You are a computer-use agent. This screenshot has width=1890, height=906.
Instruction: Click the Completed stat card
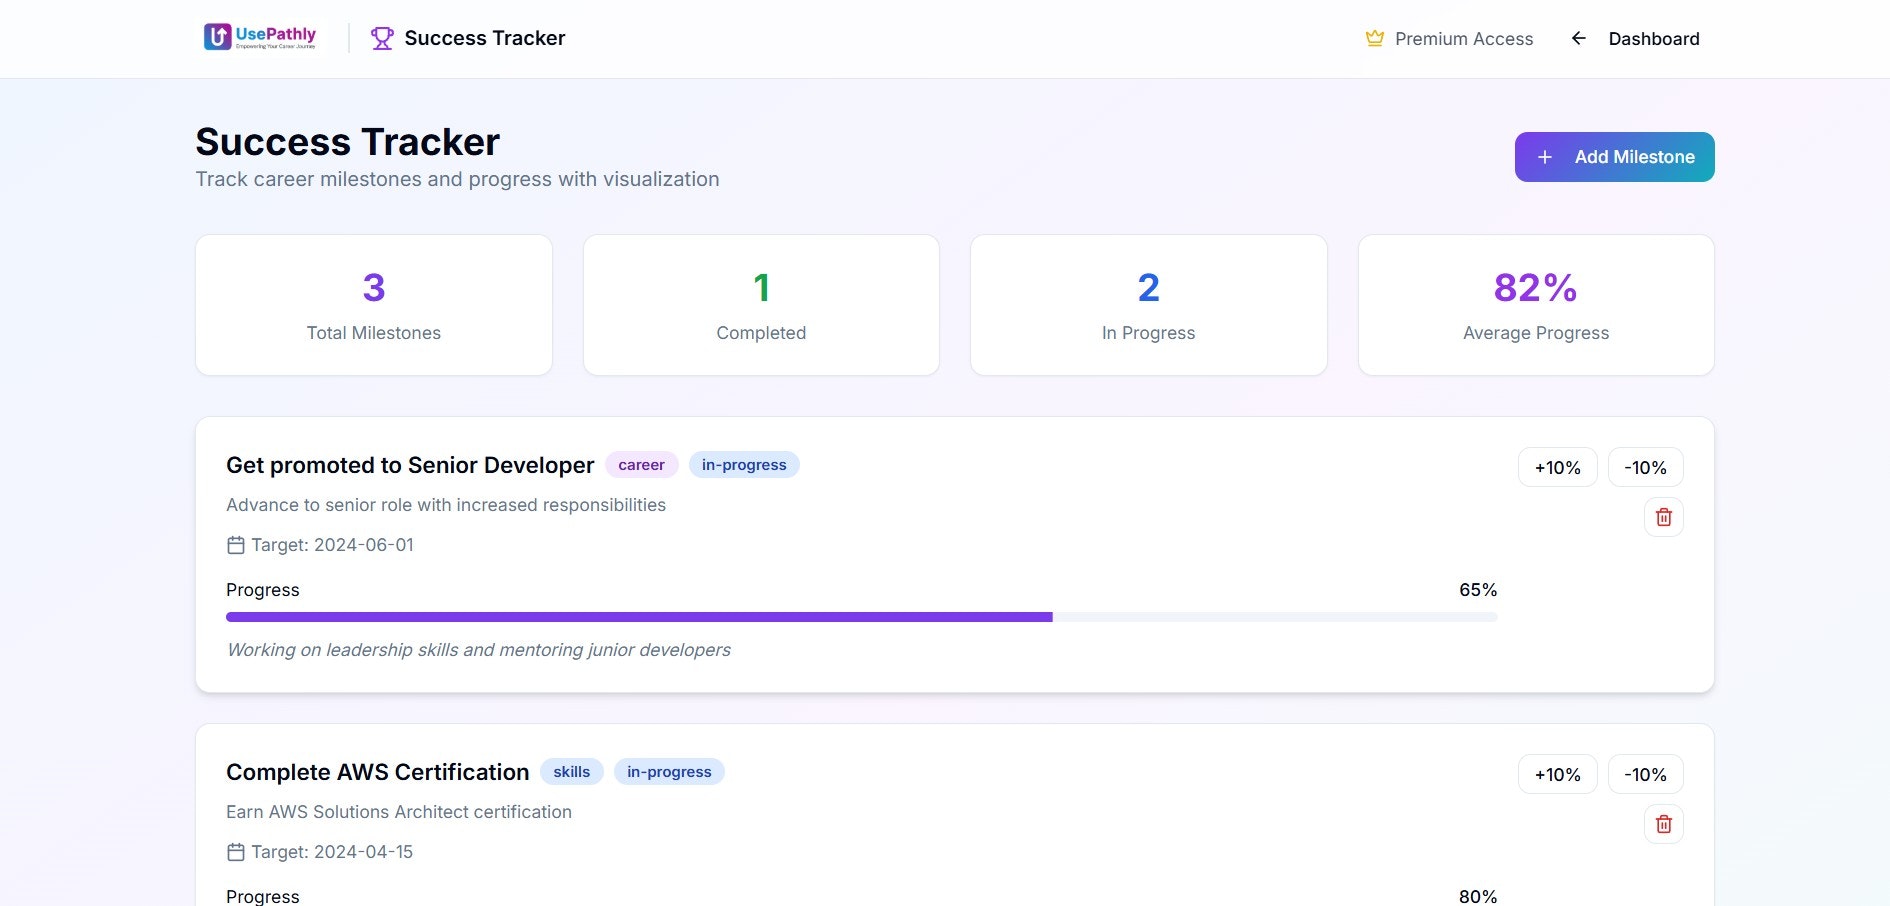coord(761,305)
